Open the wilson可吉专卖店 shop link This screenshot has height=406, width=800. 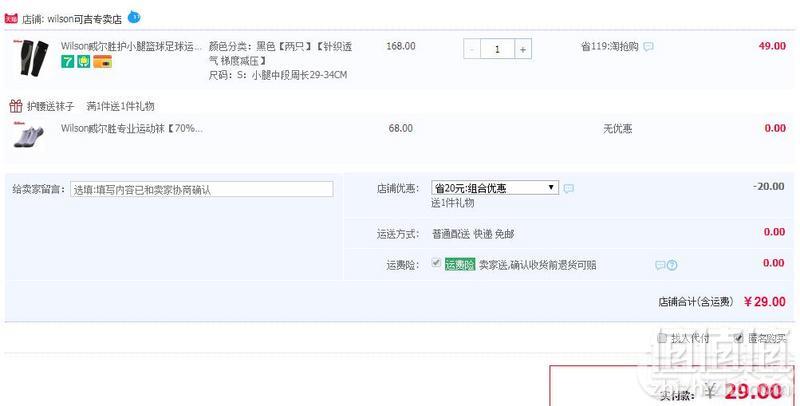(x=85, y=19)
